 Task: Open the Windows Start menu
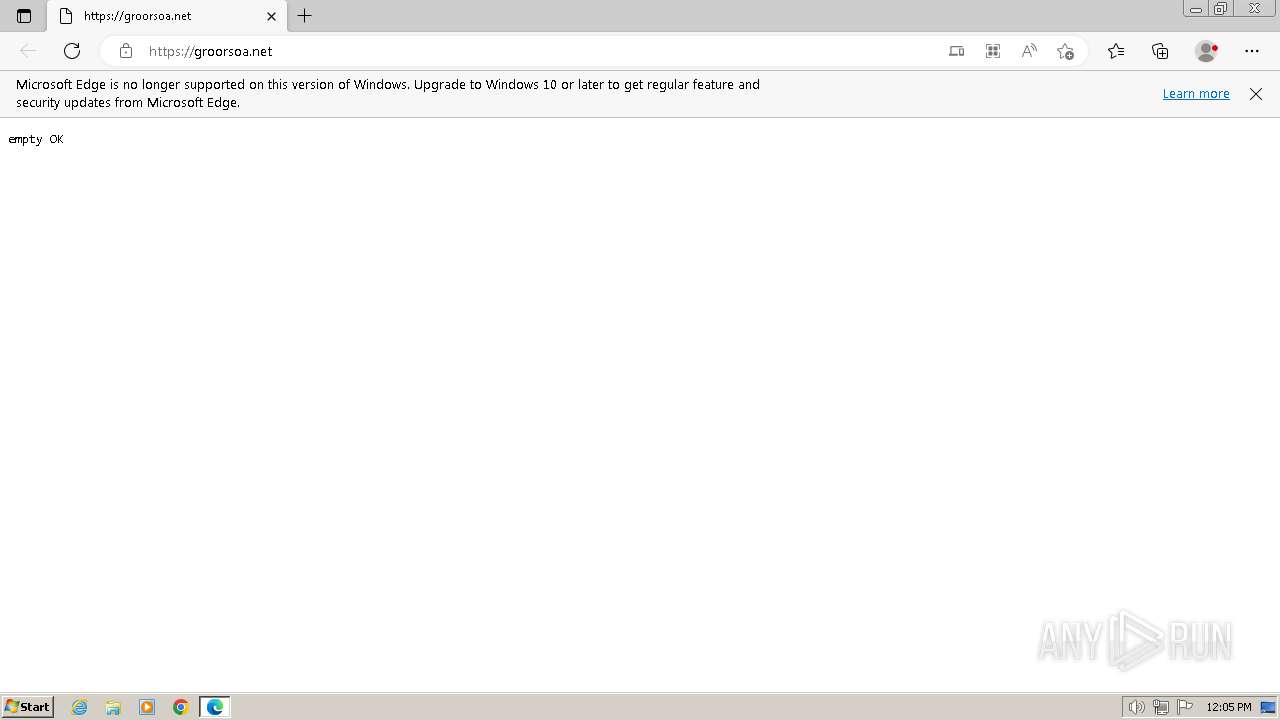(x=27, y=707)
